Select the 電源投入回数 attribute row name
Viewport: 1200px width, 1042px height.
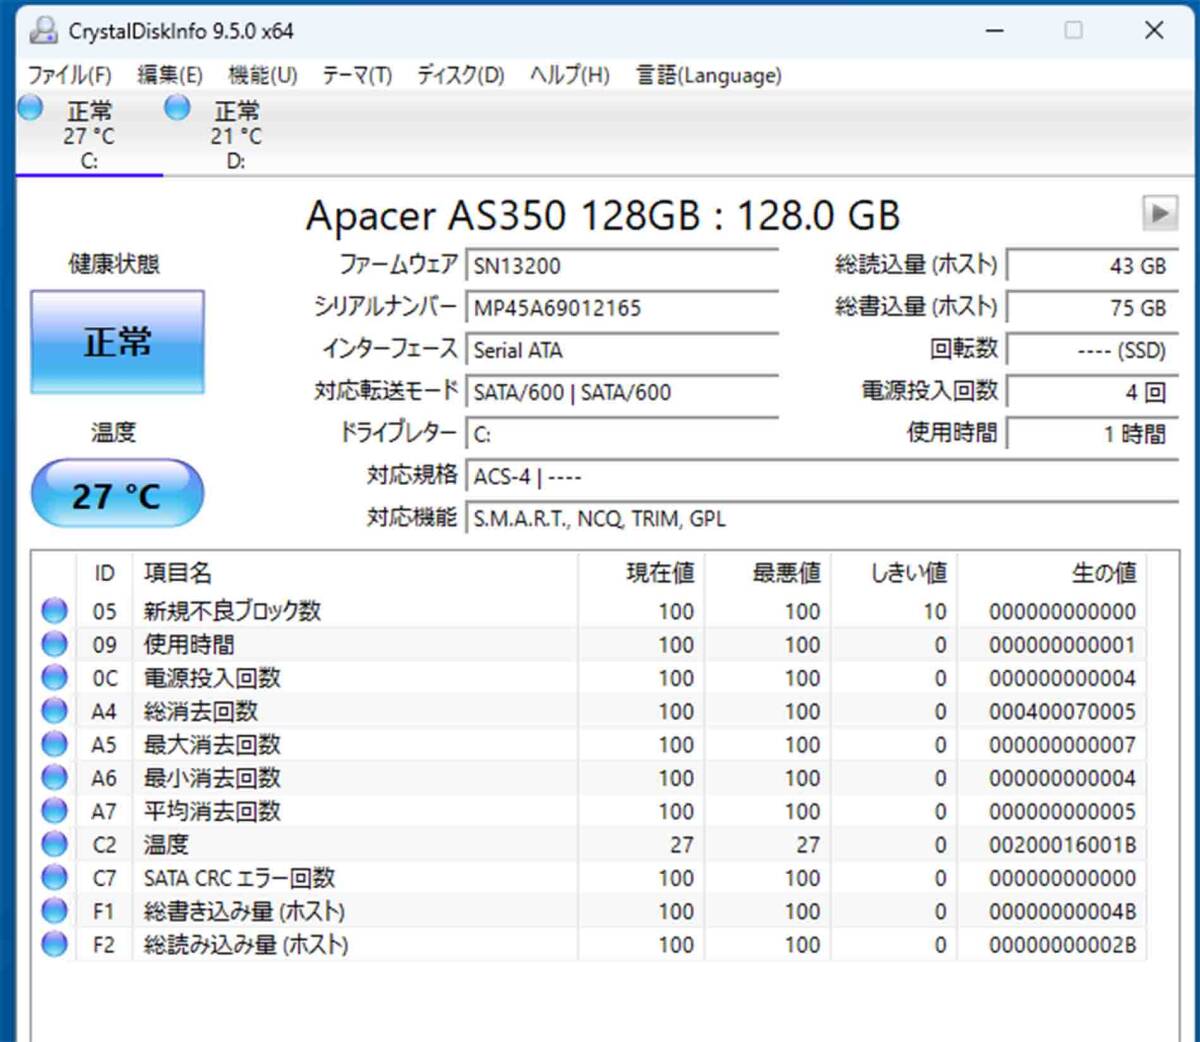pyautogui.click(x=212, y=677)
